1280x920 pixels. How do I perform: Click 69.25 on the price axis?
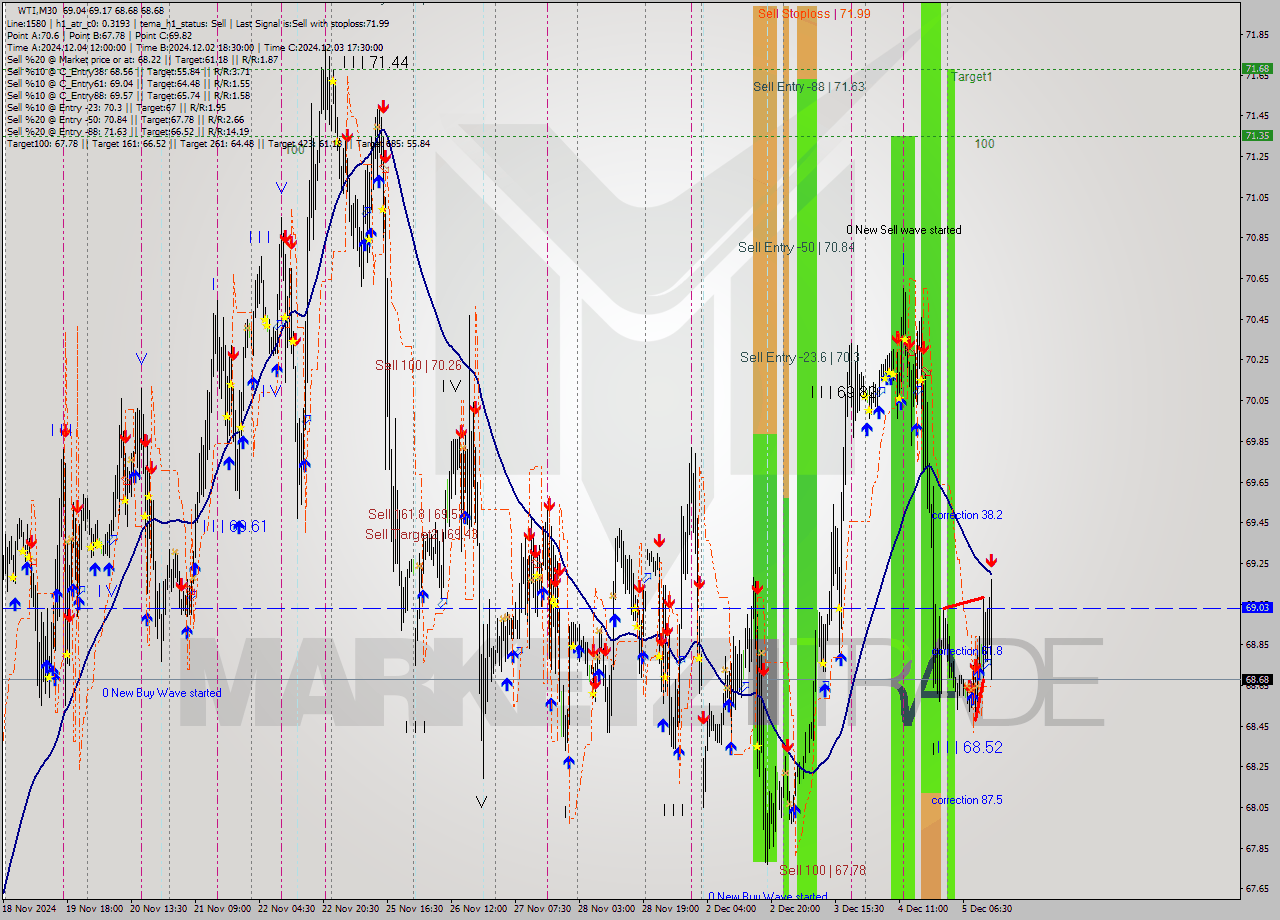pos(1257,564)
